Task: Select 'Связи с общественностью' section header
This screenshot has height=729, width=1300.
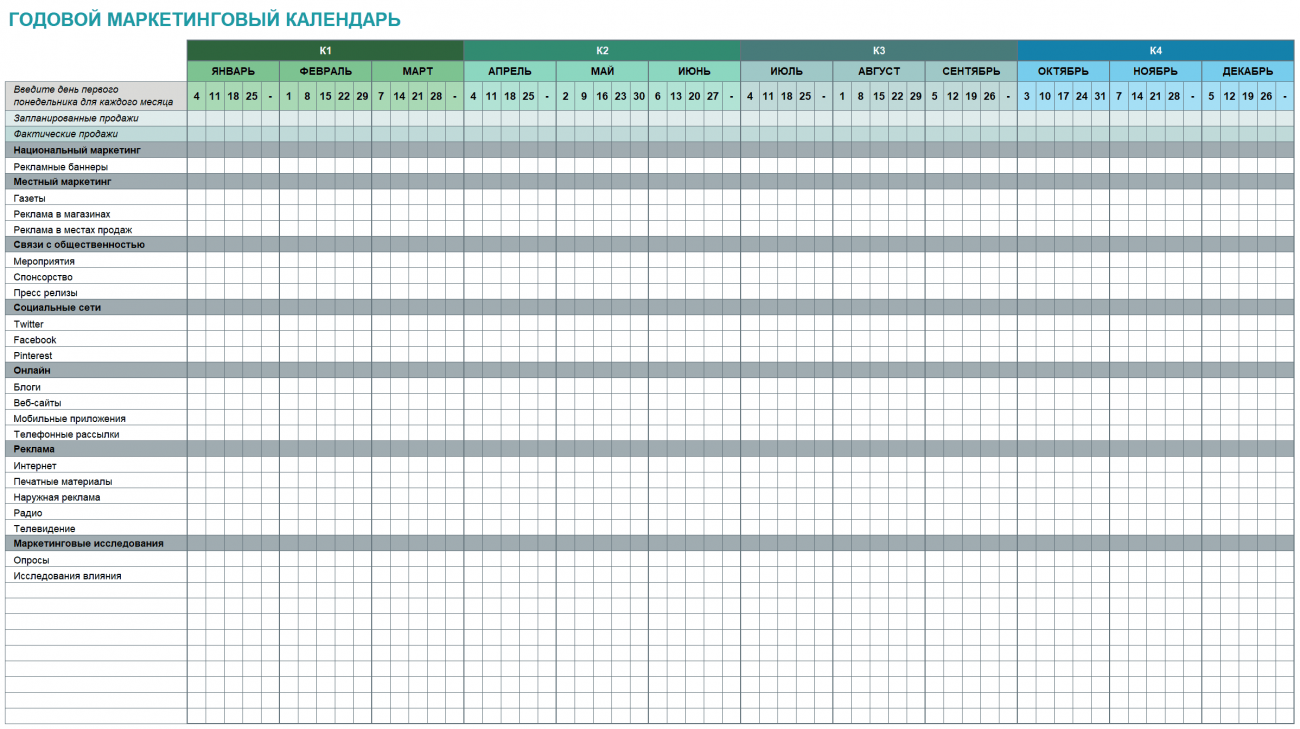Action: tap(96, 244)
